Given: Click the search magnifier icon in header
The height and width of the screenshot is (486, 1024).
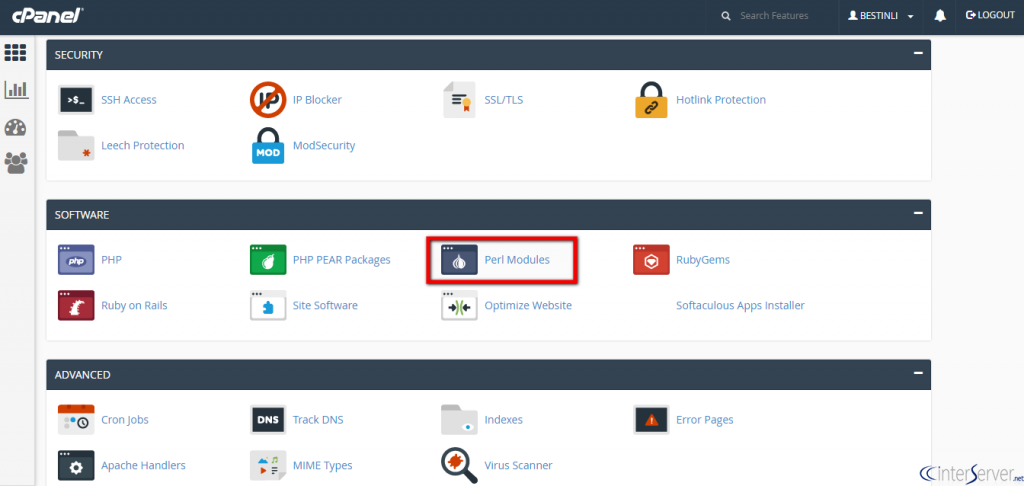Looking at the screenshot, I should [726, 16].
